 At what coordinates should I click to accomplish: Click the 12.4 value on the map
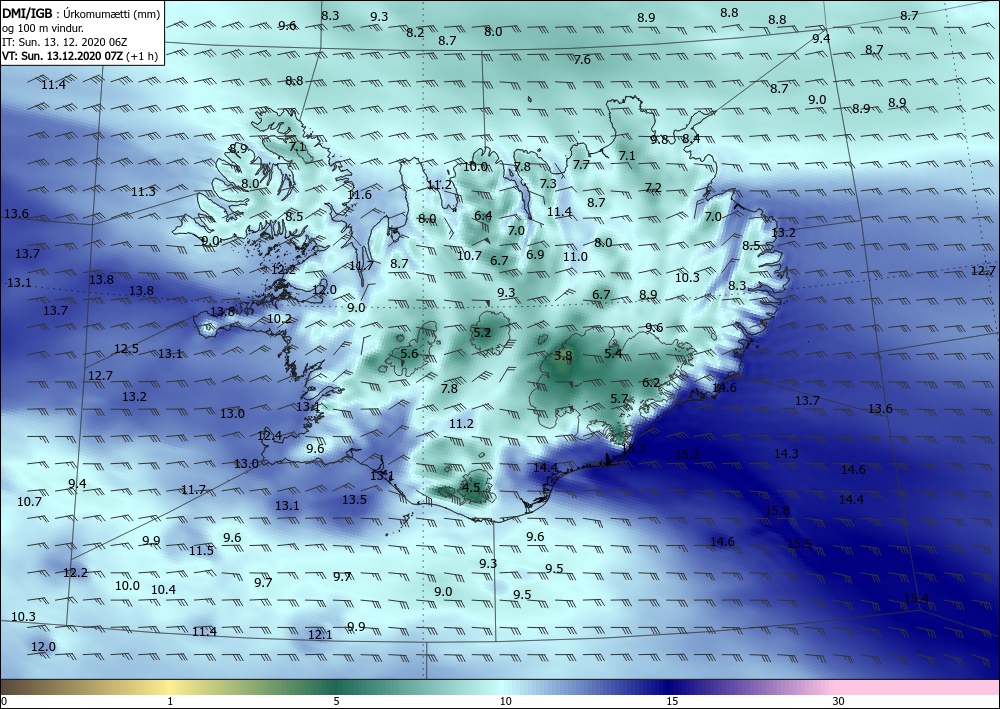click(x=270, y=436)
